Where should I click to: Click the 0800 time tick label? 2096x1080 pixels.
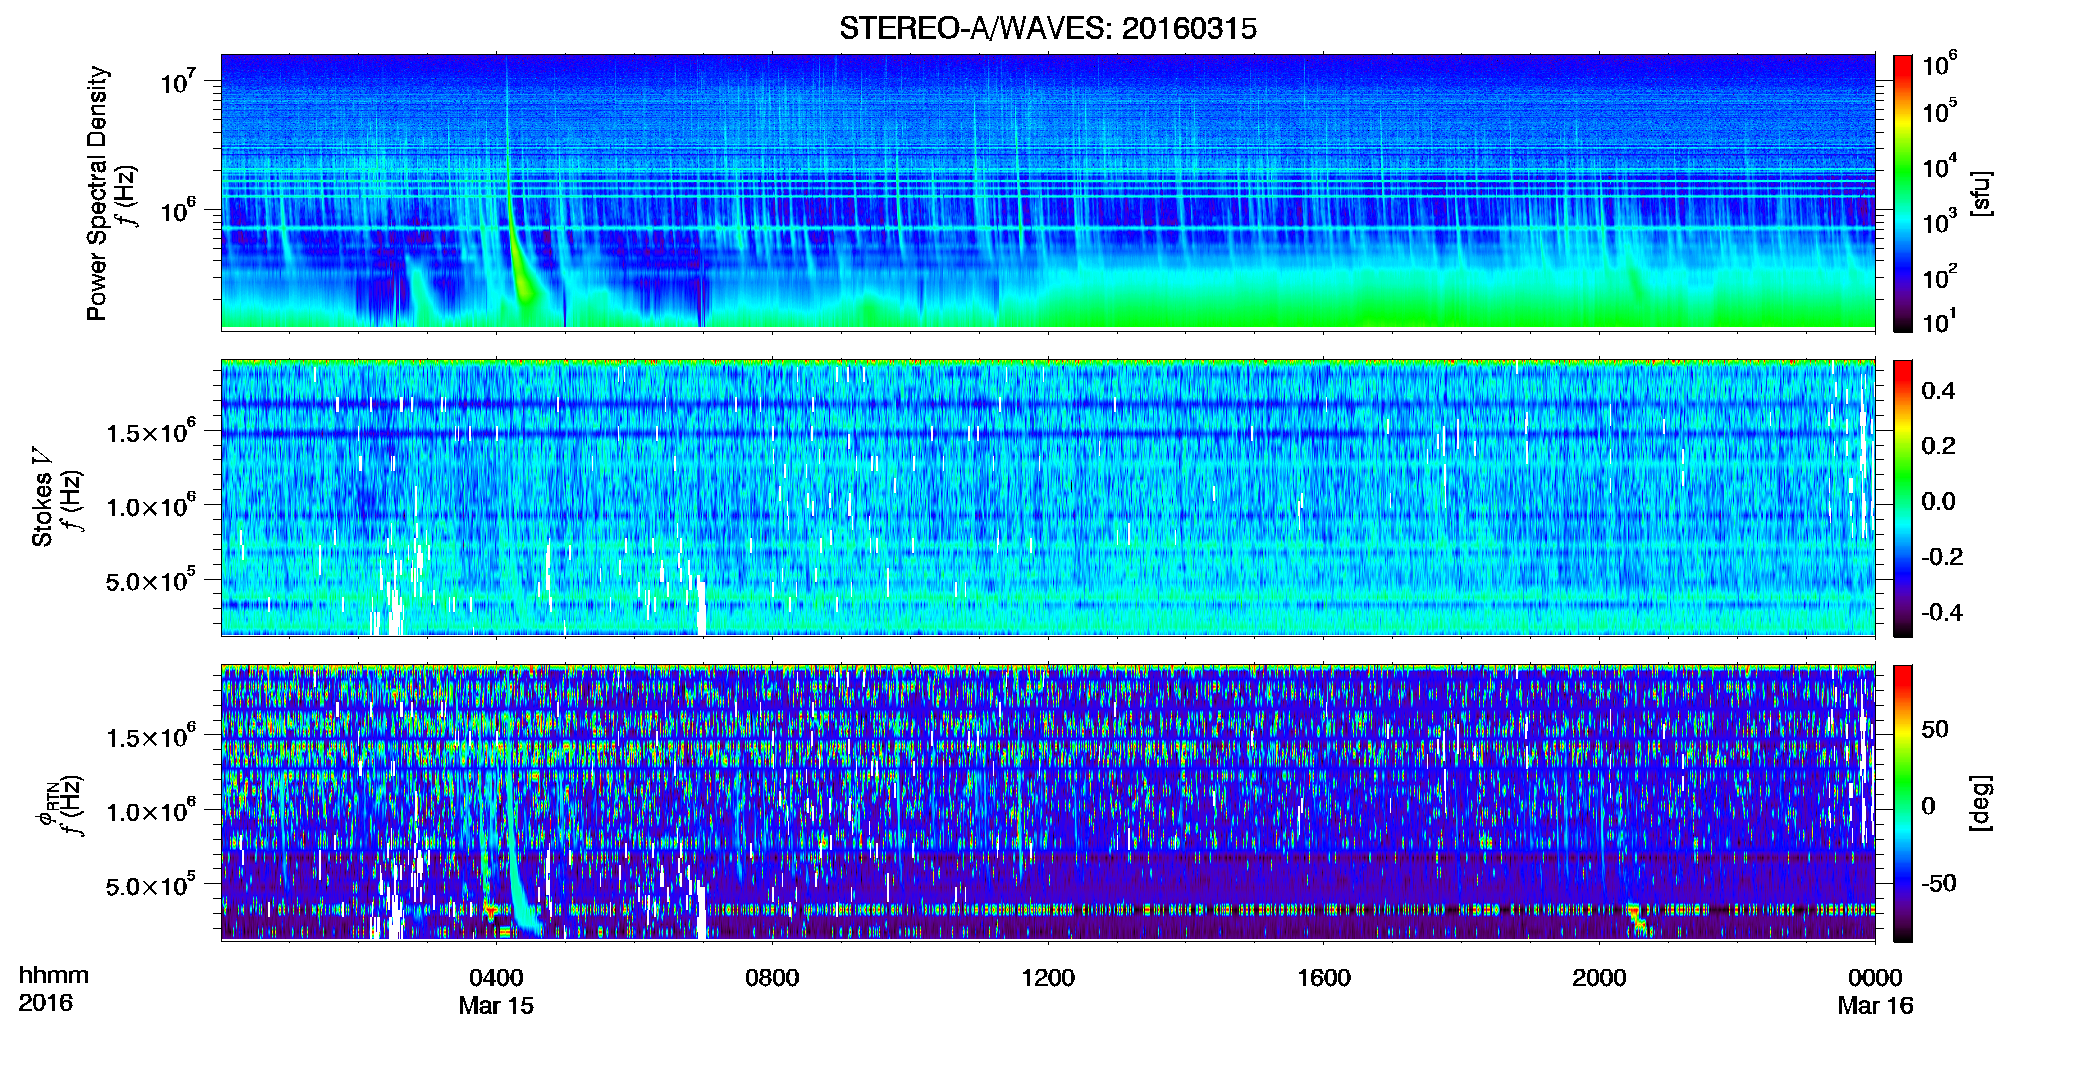pos(772,977)
